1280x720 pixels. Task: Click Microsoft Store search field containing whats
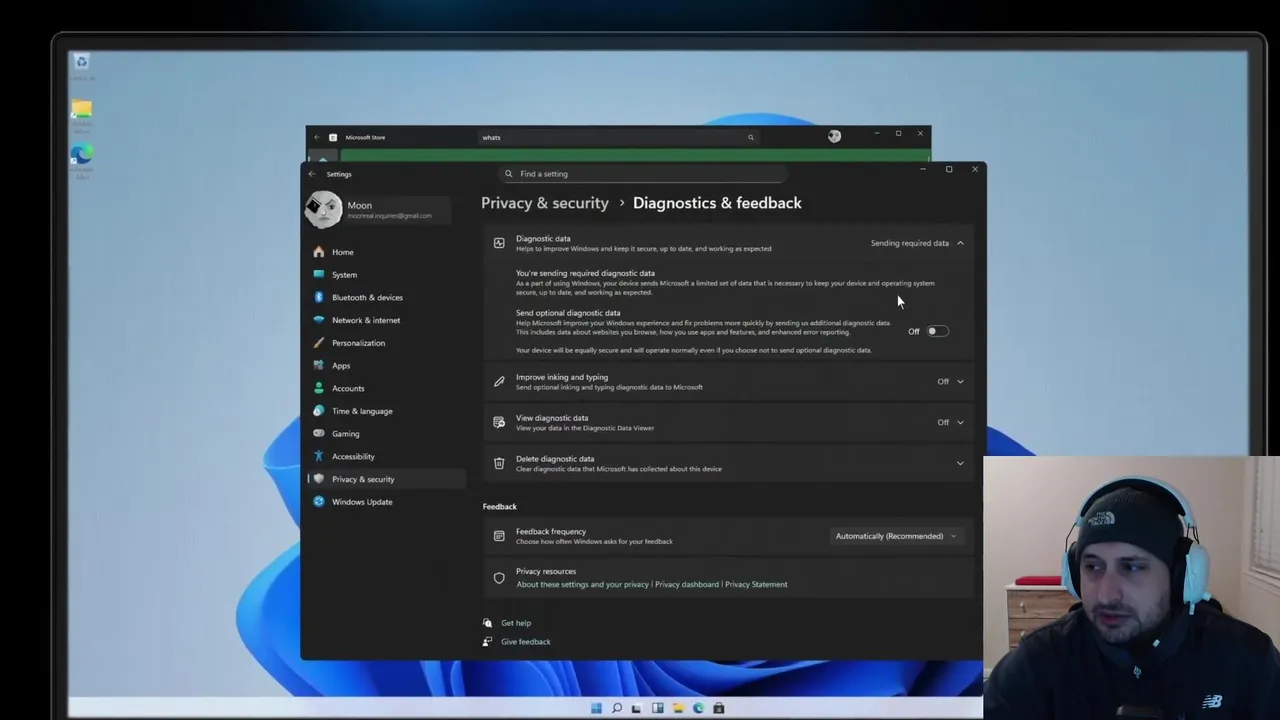click(617, 137)
